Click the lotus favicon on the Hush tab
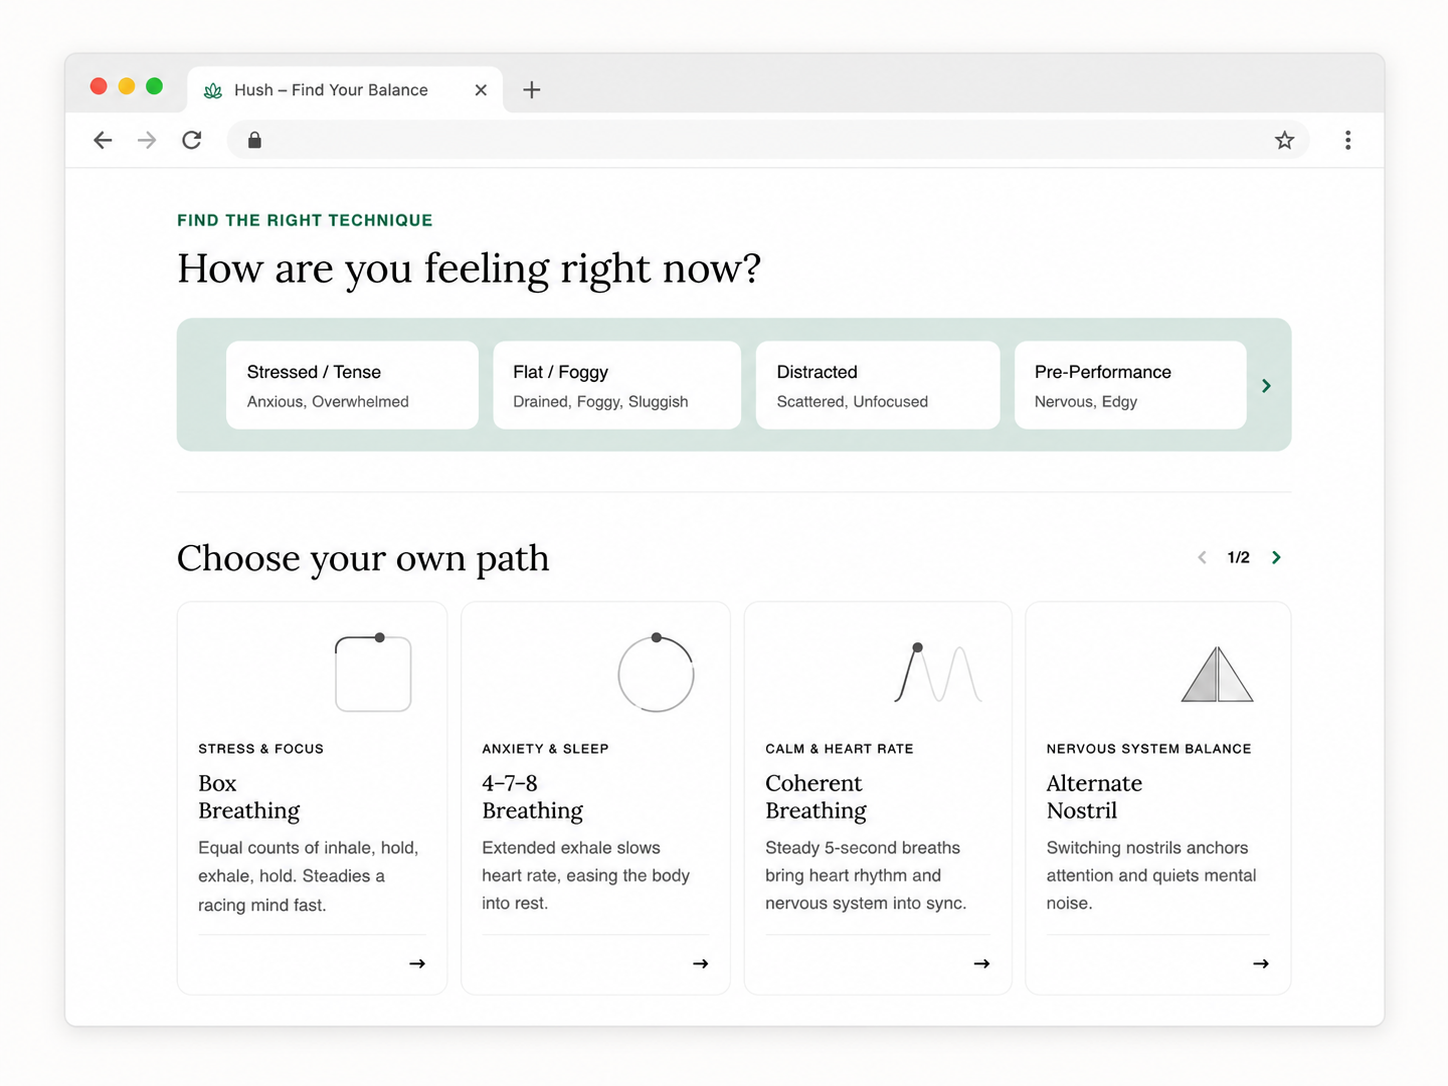This screenshot has height=1086, width=1448. [213, 90]
